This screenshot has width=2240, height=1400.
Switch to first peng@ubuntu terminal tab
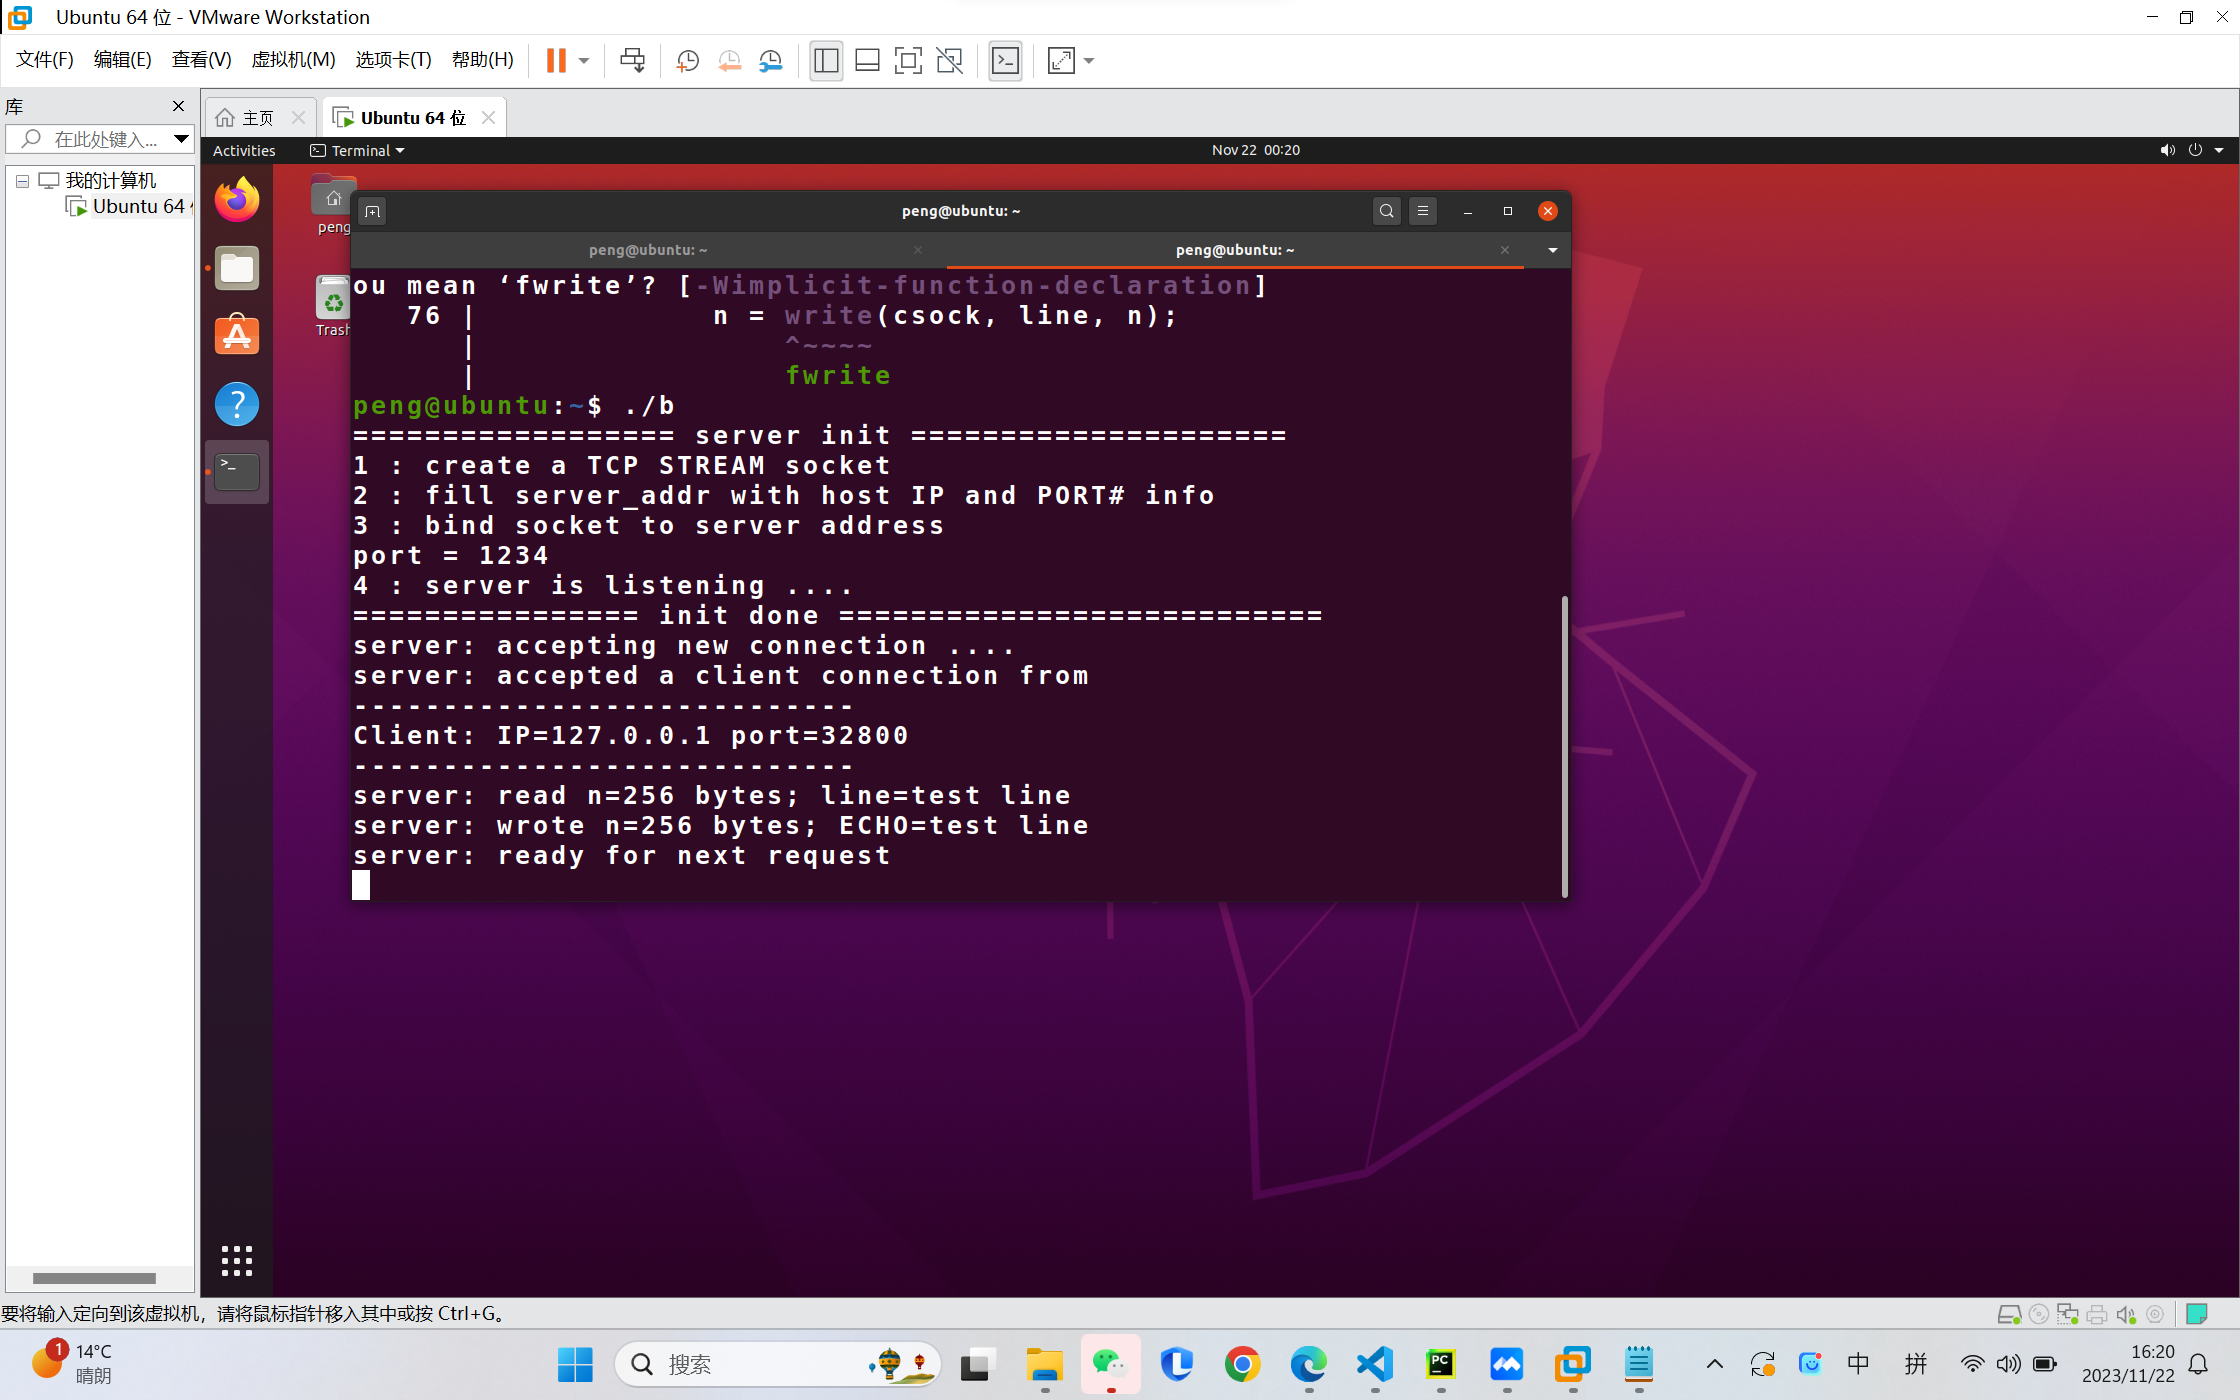[648, 250]
